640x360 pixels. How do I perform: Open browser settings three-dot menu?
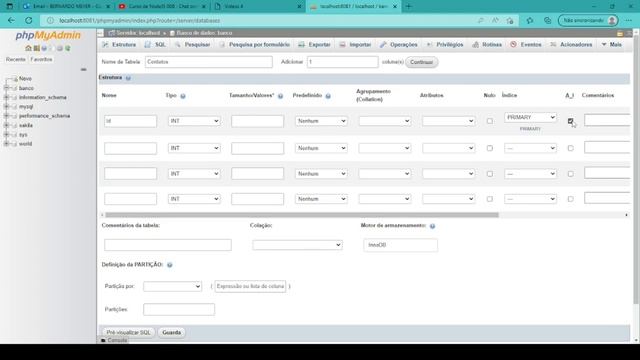coord(629,20)
